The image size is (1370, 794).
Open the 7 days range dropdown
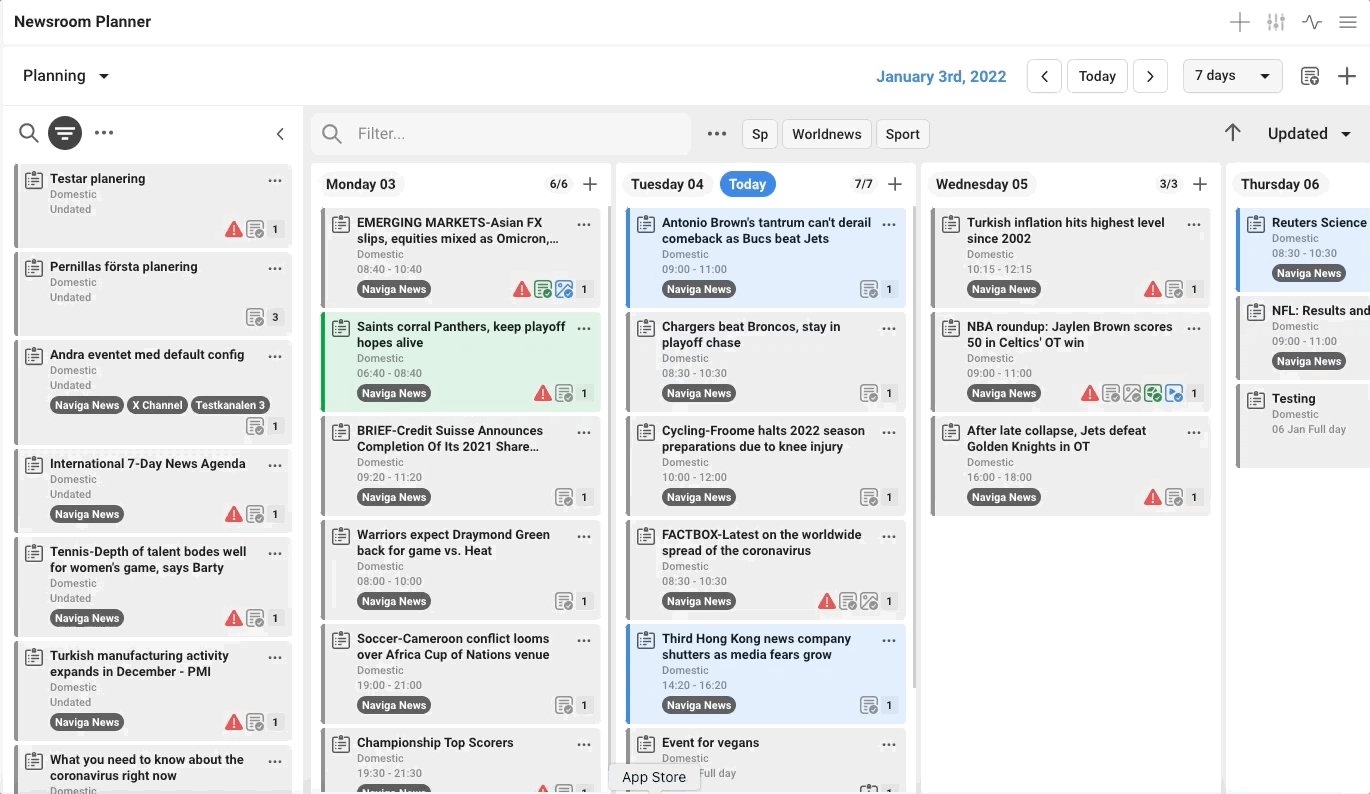click(x=1232, y=76)
